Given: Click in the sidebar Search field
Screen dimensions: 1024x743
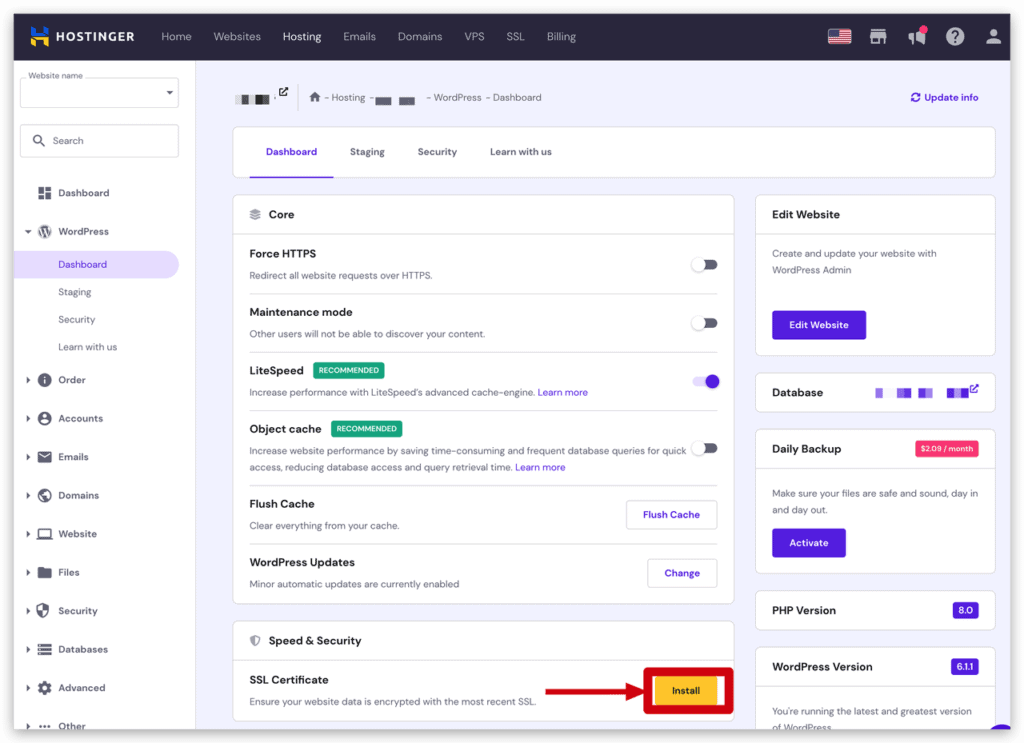Looking at the screenshot, I should [x=99, y=141].
